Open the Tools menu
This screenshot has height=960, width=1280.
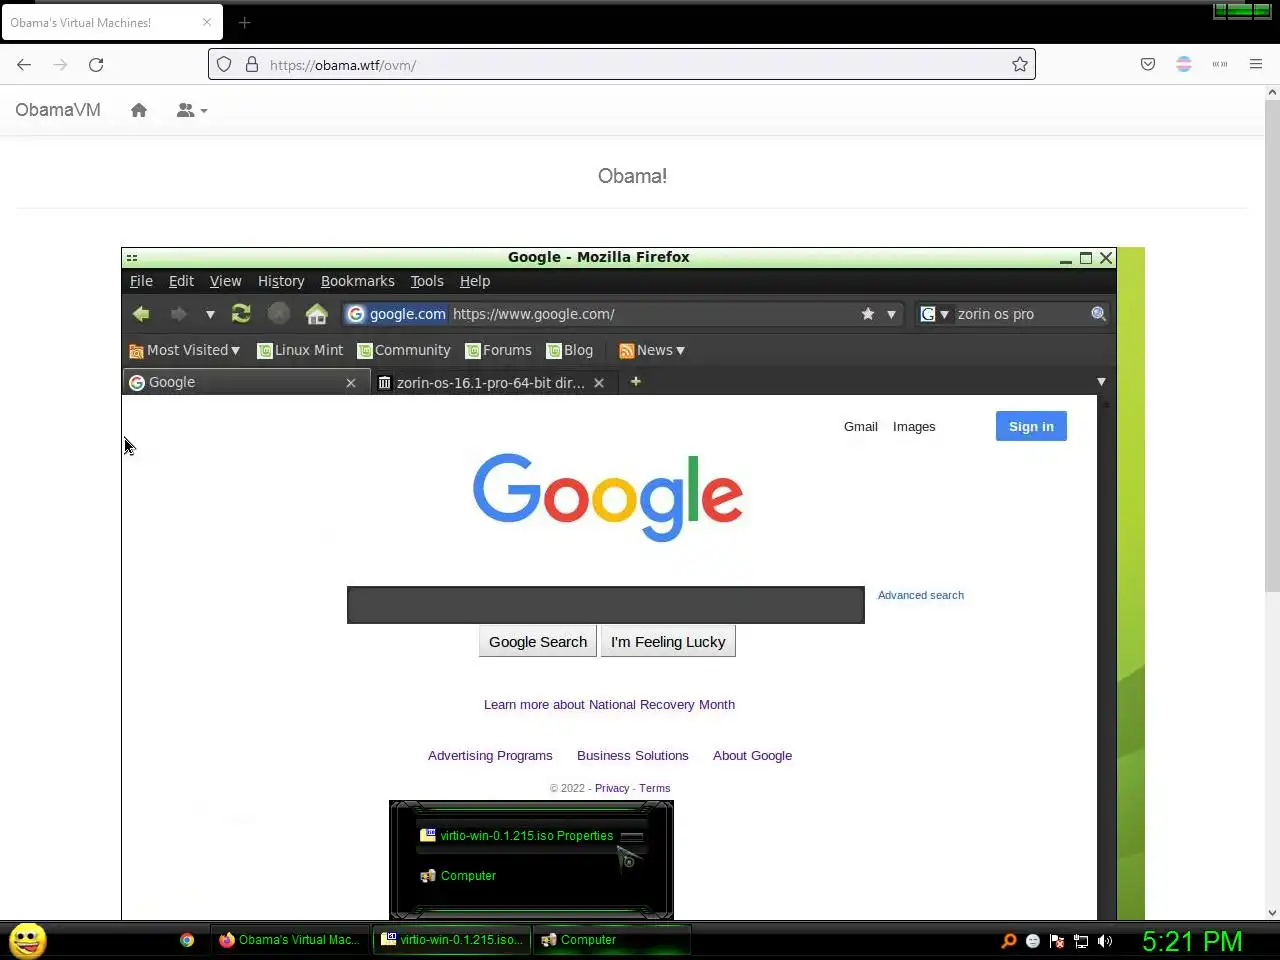click(x=427, y=281)
